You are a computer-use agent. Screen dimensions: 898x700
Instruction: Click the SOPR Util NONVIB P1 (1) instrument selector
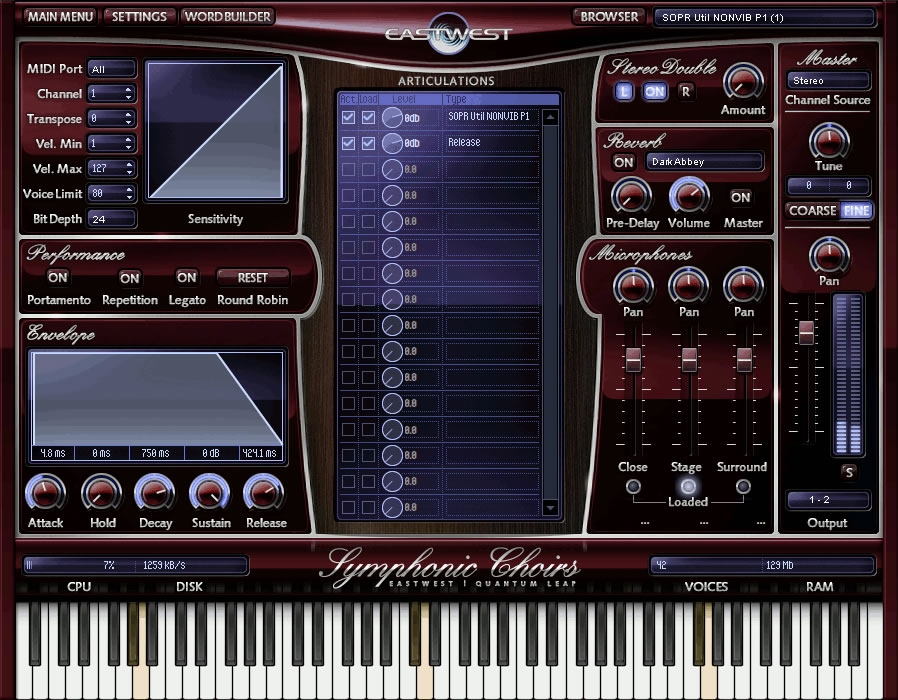765,18
